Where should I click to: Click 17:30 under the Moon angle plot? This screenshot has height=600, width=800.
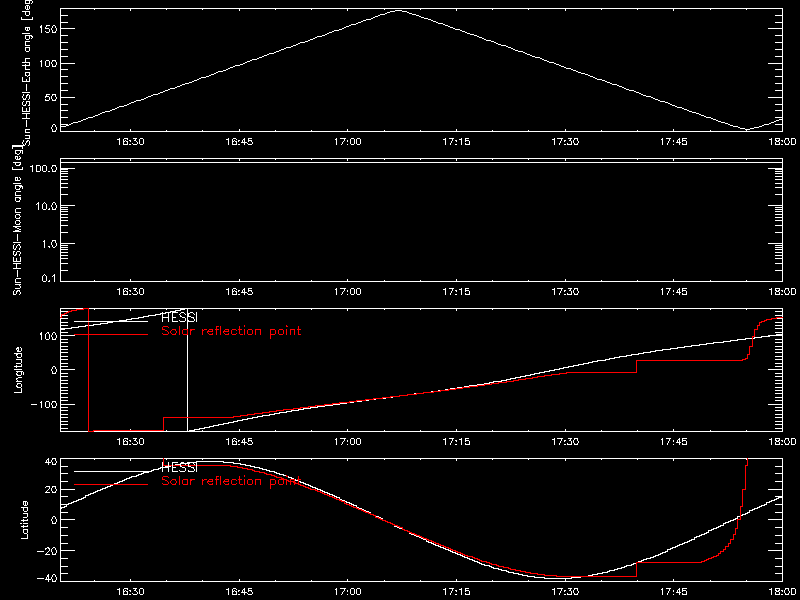point(565,292)
